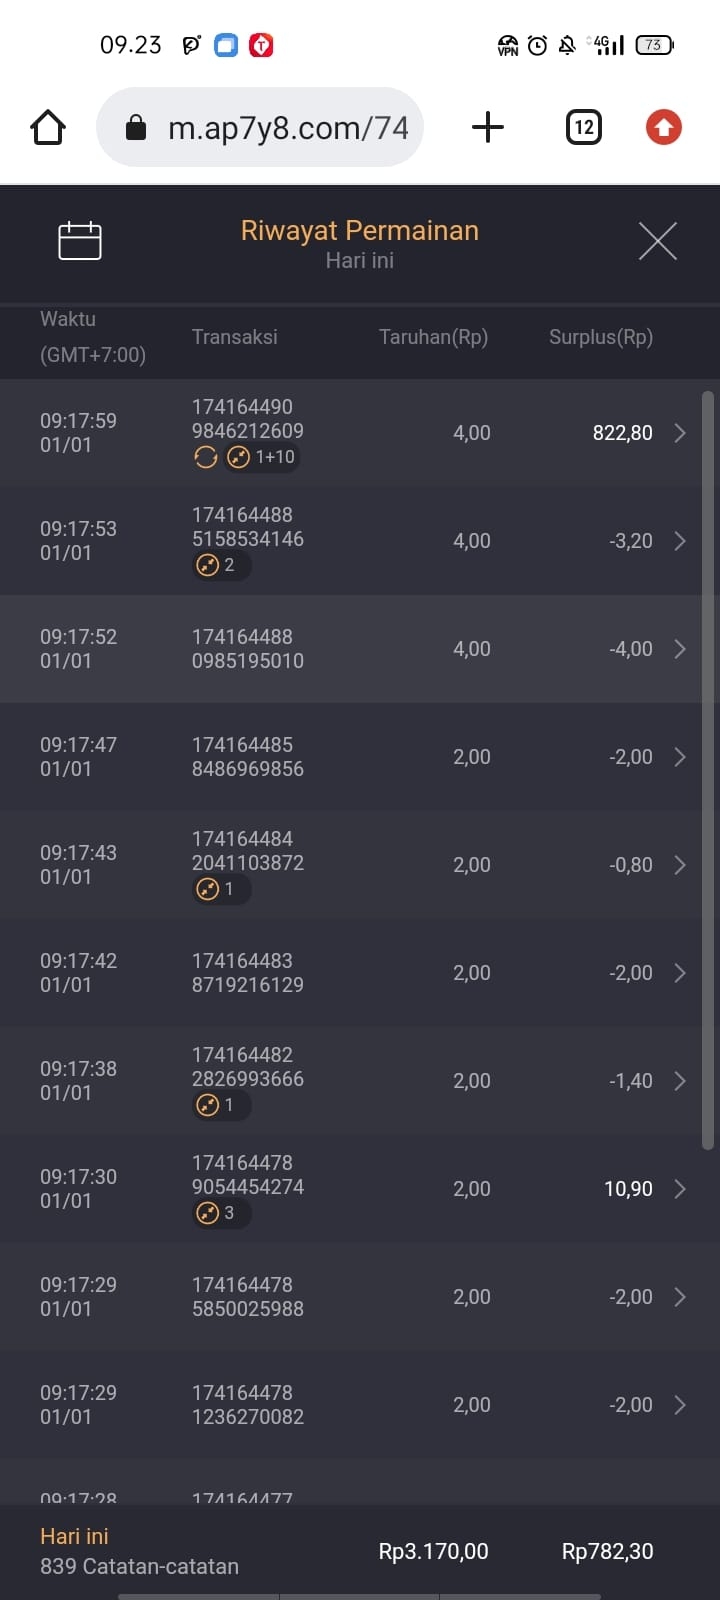Tap the red upload arrow browser icon
The width and height of the screenshot is (720, 1600).
click(663, 128)
